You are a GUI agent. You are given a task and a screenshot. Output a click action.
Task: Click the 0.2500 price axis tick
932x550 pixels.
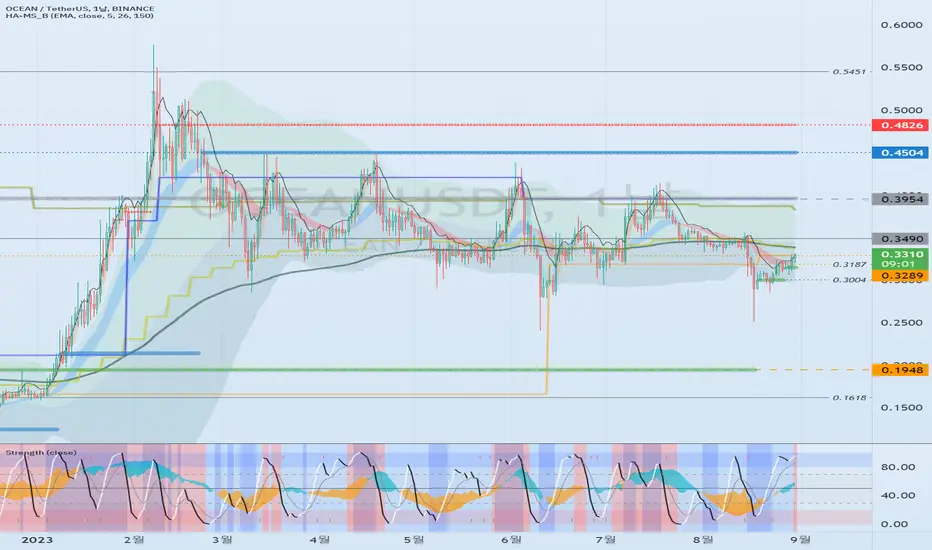pos(901,322)
